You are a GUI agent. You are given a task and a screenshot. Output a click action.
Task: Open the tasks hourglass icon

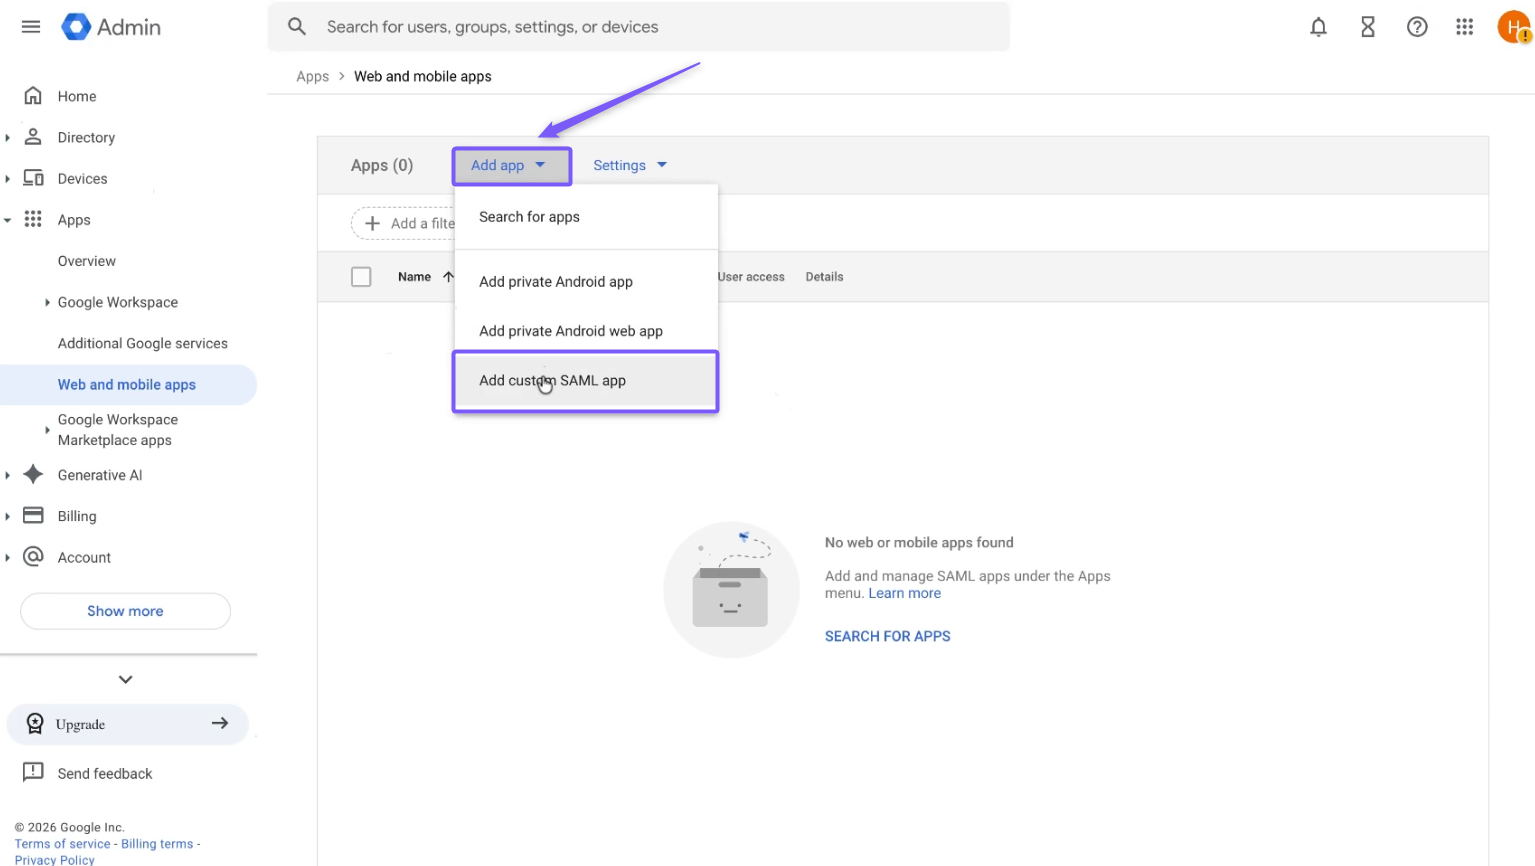click(x=1367, y=27)
